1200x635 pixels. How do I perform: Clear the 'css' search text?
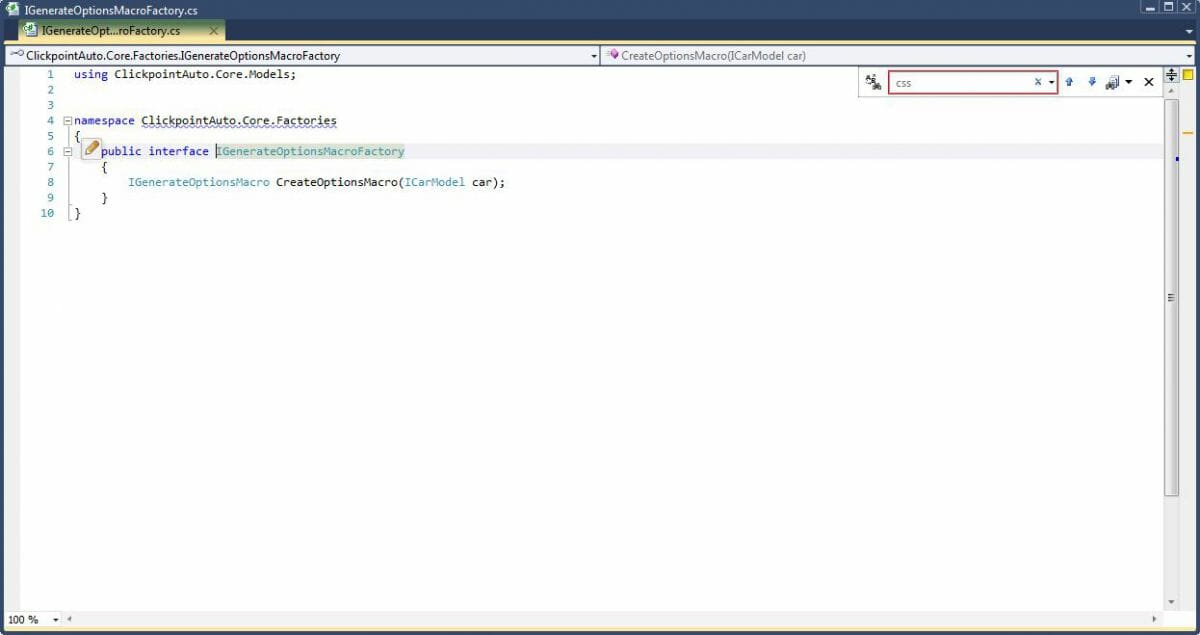click(x=1038, y=82)
